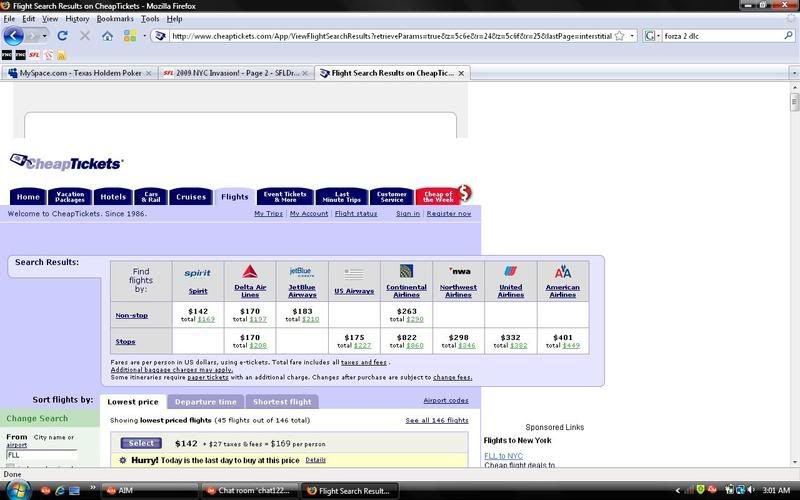Expand the URL bar history dropdown

coord(632,36)
